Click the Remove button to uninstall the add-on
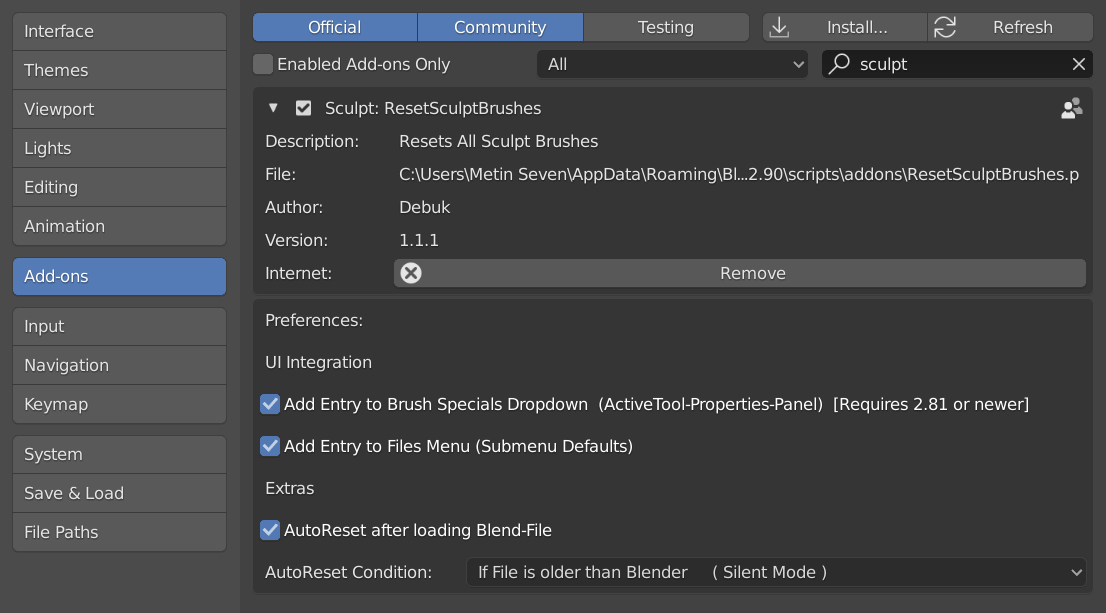This screenshot has height=613, width=1106. click(753, 272)
